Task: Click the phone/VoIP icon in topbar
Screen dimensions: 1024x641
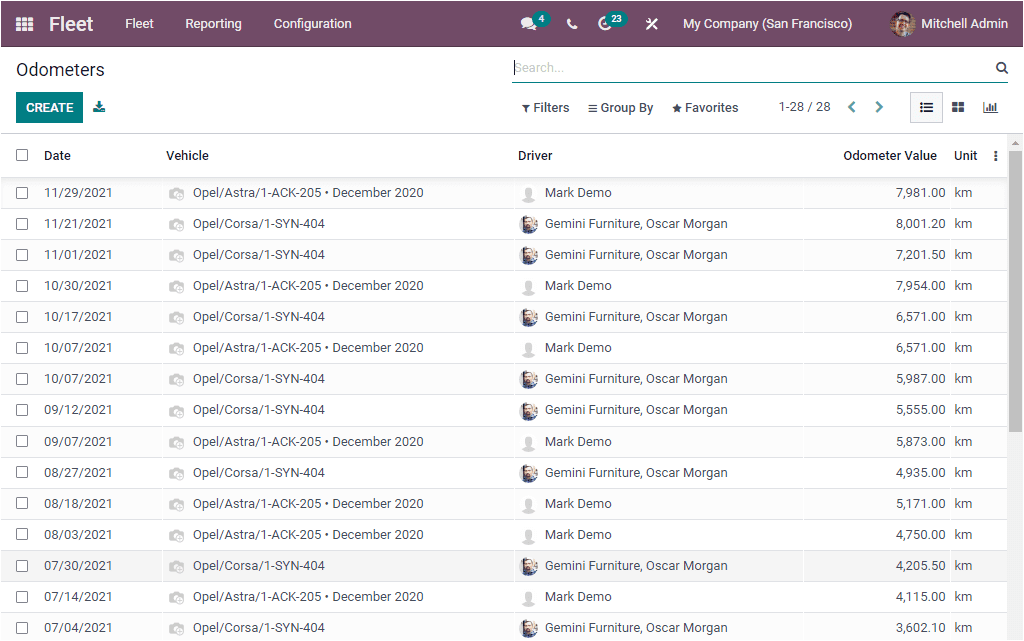Action: point(571,23)
